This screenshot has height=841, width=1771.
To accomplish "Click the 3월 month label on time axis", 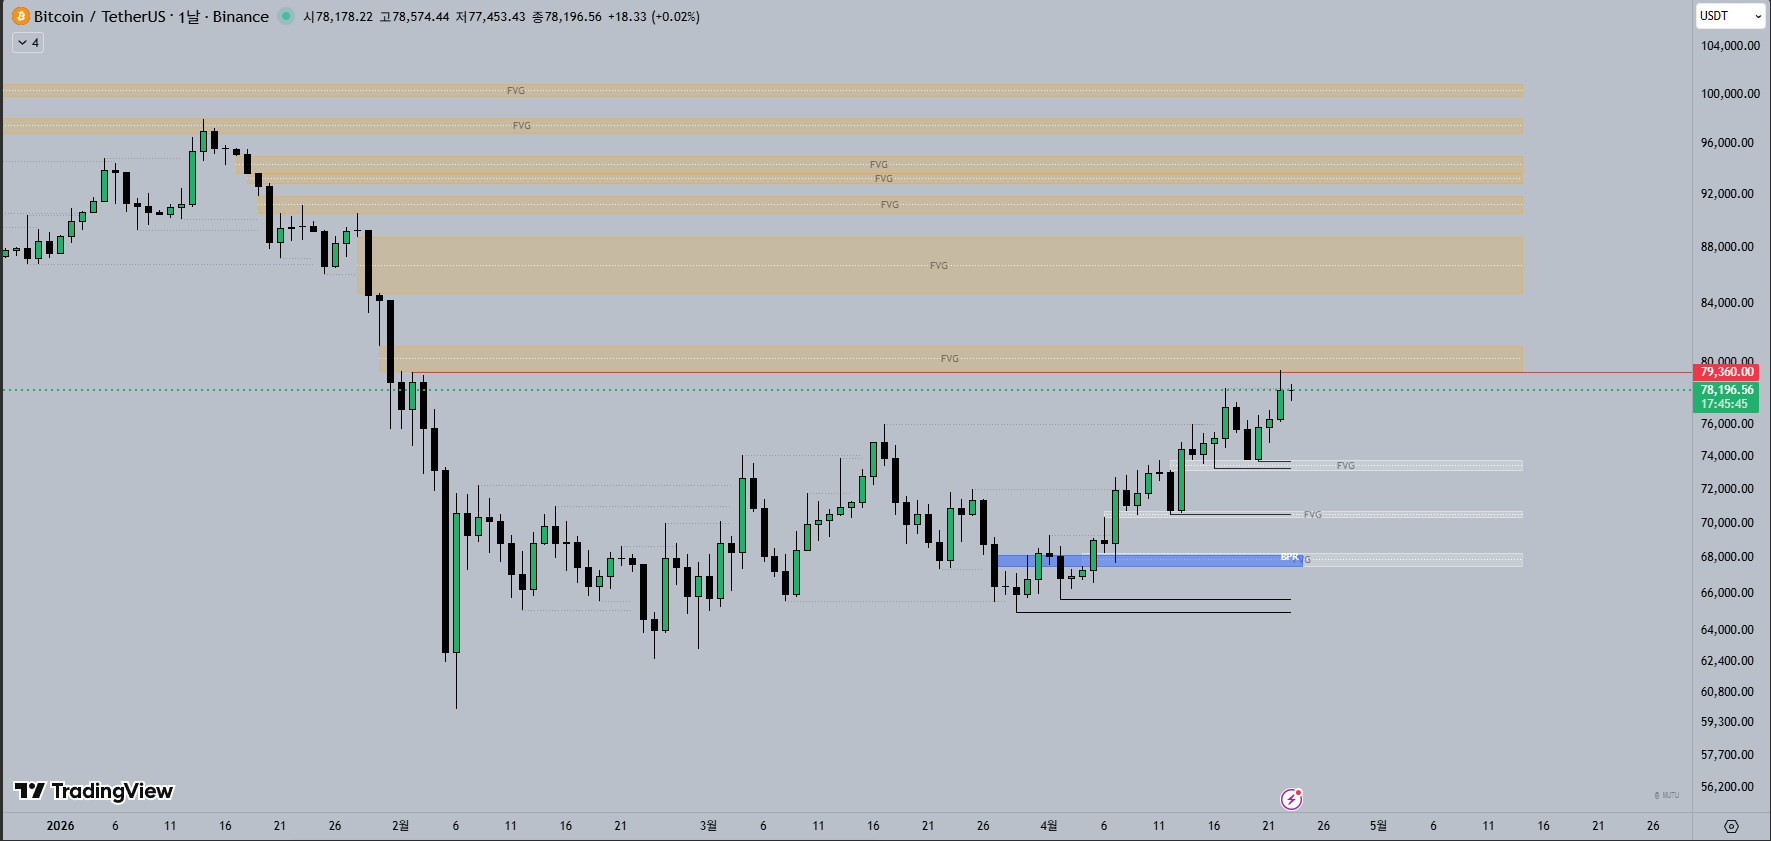I will click(x=708, y=826).
